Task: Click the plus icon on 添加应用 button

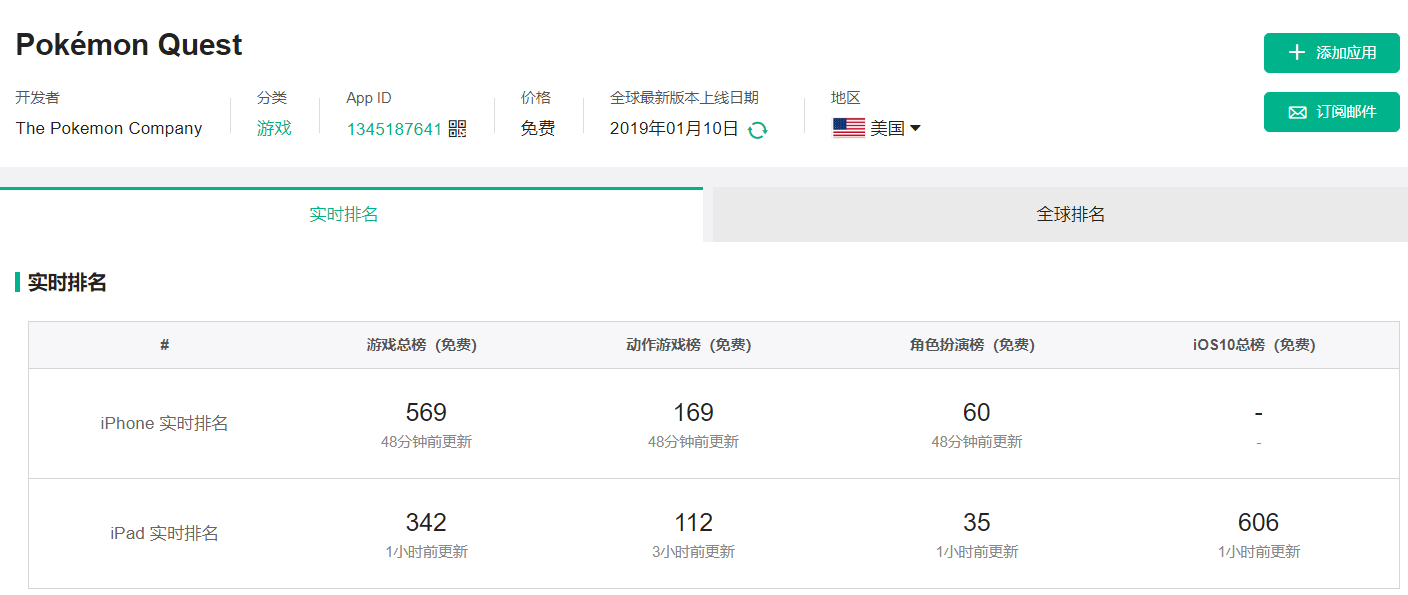Action: [1297, 53]
